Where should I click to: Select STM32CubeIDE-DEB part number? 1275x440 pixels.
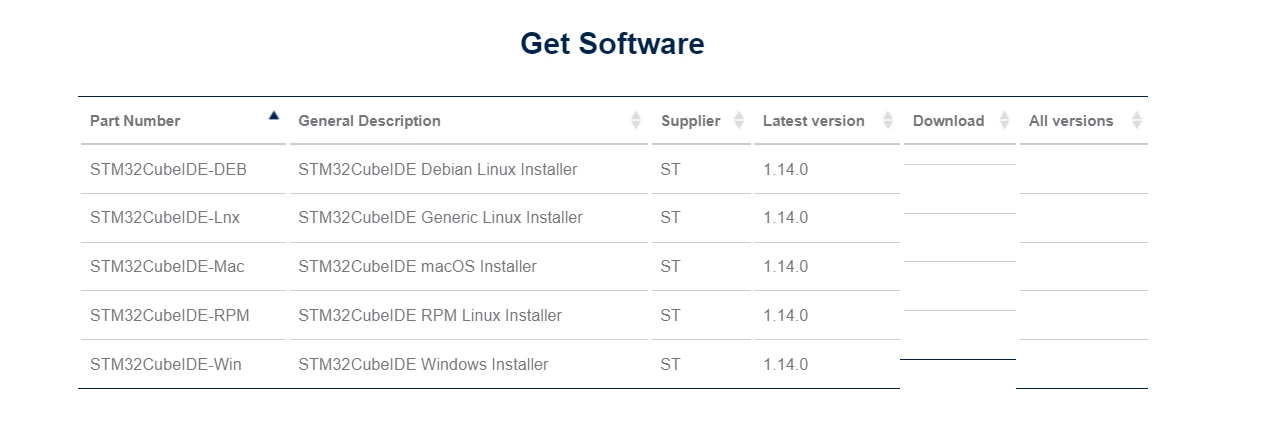(168, 170)
